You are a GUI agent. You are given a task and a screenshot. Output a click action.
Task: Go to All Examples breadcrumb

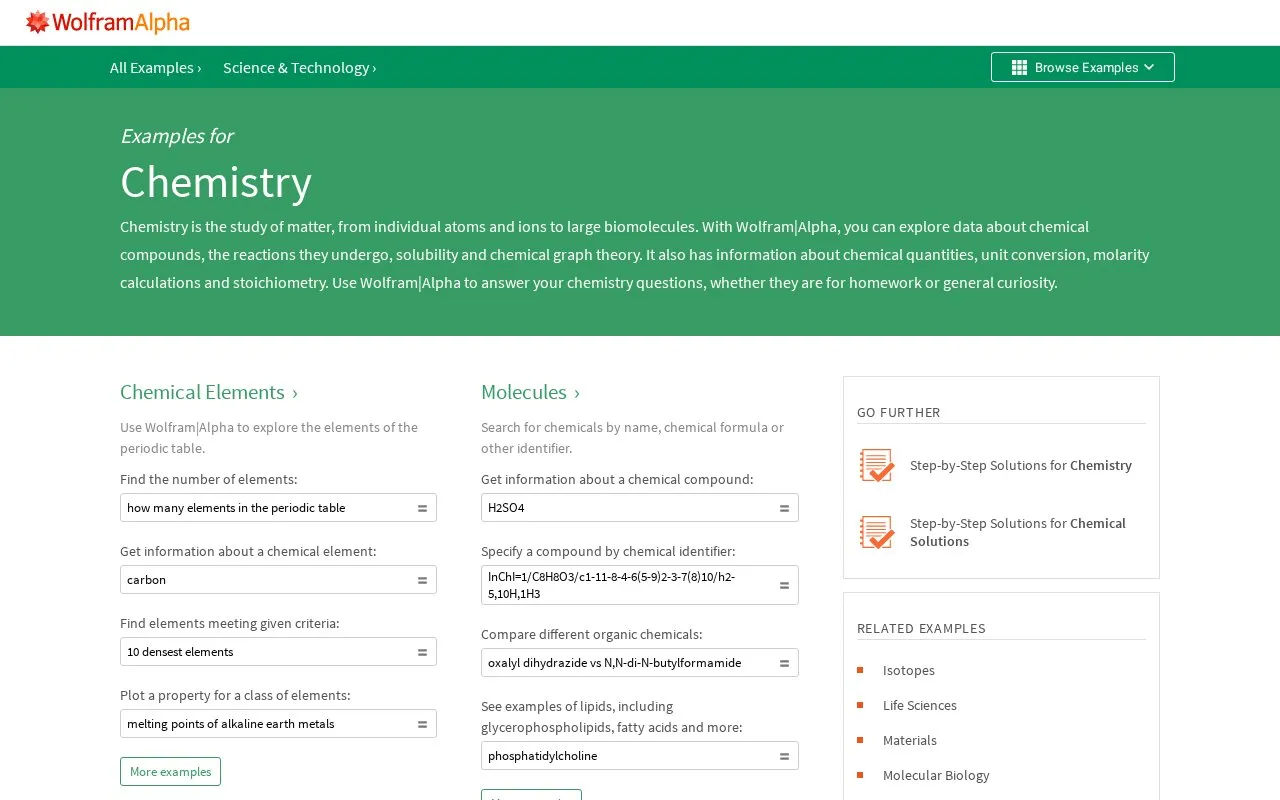pos(155,67)
